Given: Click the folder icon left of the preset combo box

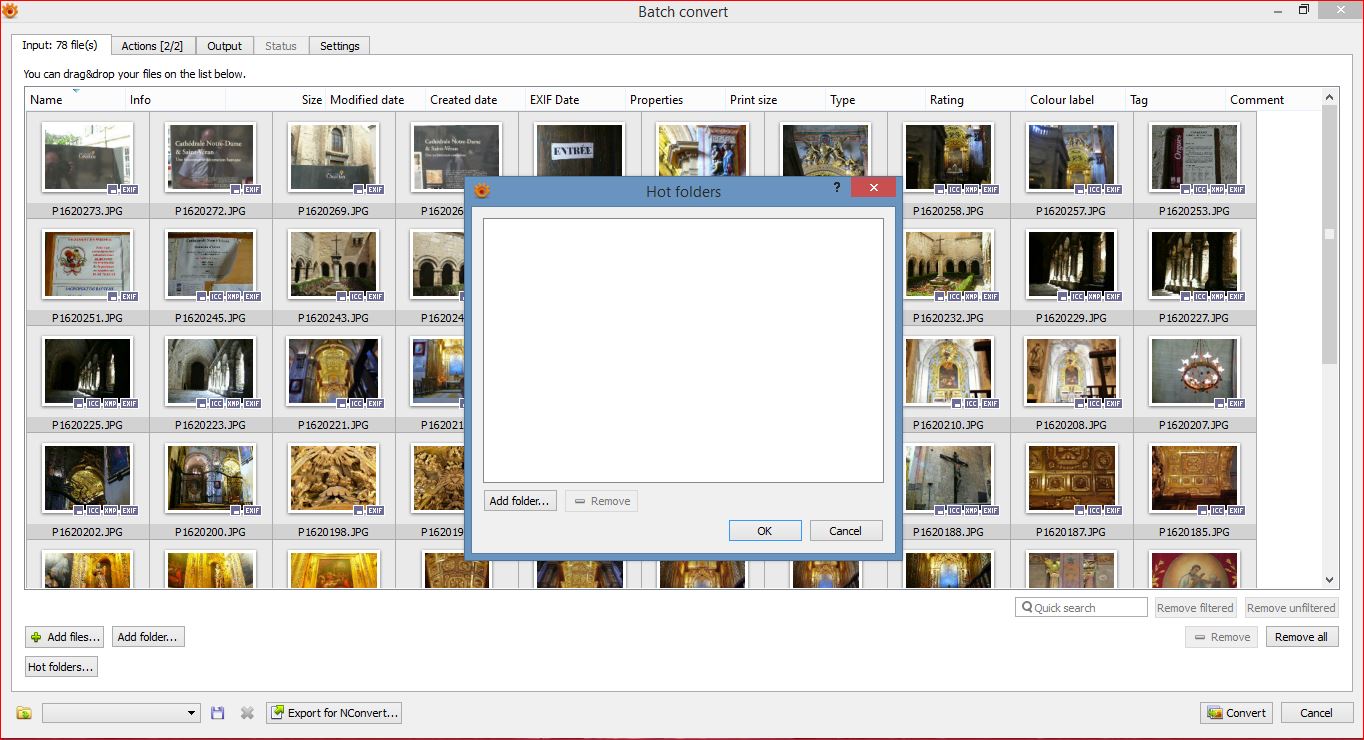Looking at the screenshot, I should [24, 713].
